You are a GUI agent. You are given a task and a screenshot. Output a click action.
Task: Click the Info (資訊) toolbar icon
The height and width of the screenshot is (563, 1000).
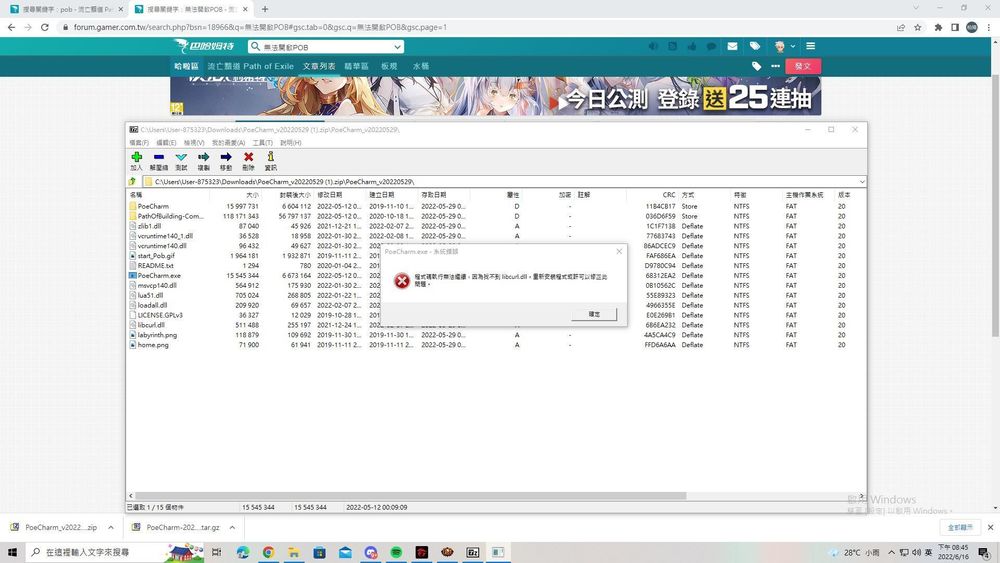point(270,158)
